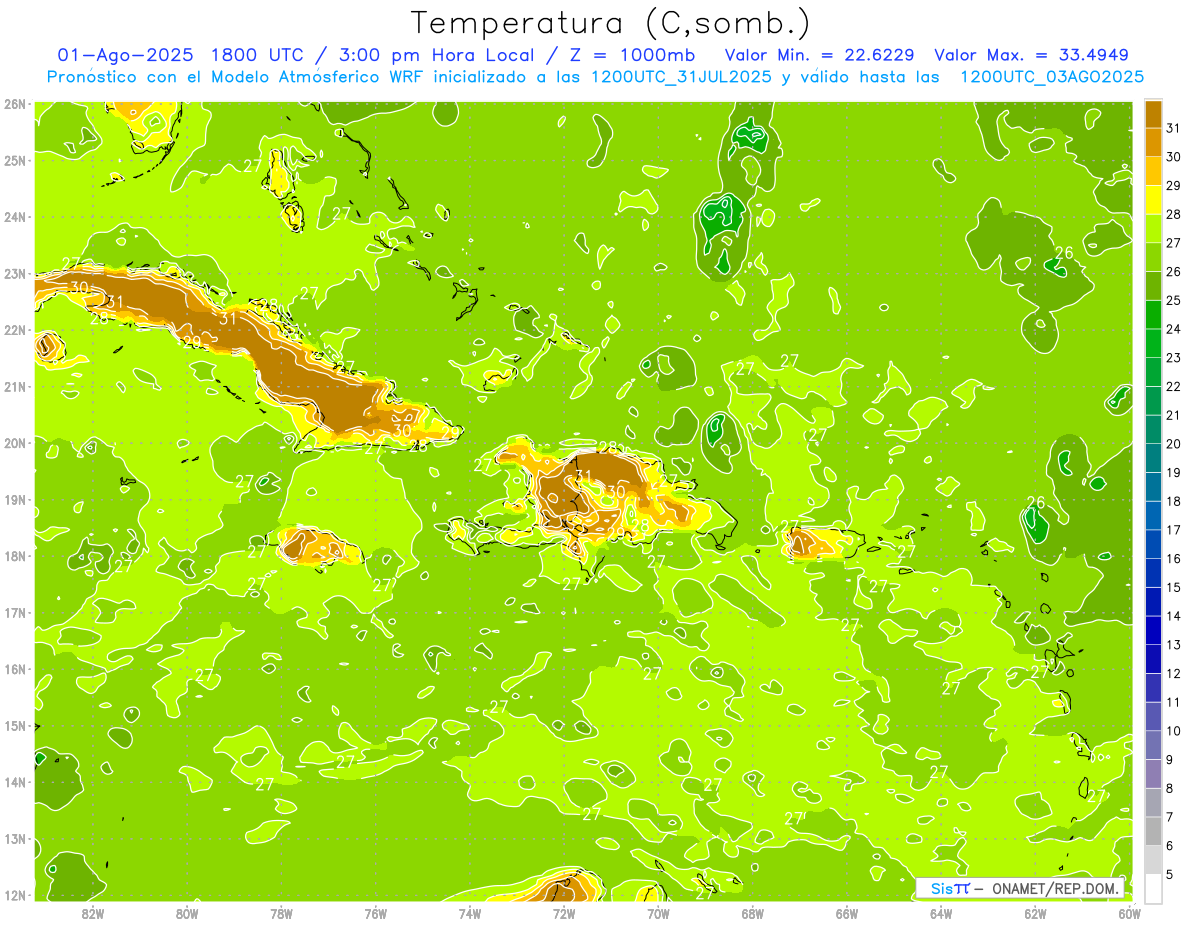Click the "80W" longitude axis label
1200x927 pixels.
click(187, 913)
